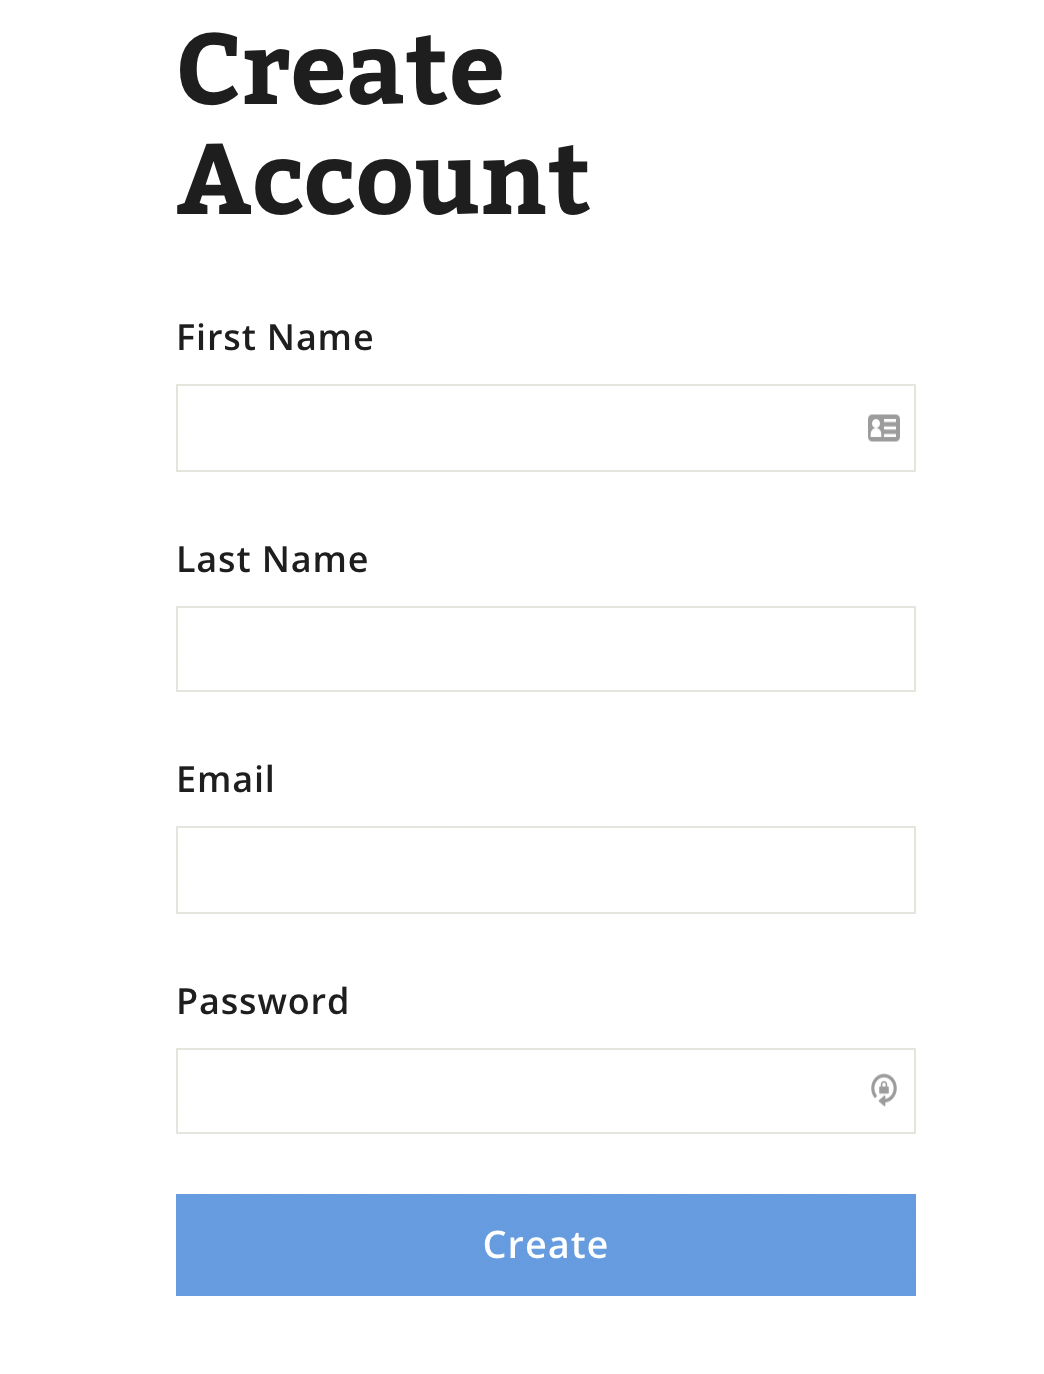Click the white Create text on the button
This screenshot has width=1044, height=1374.
click(x=545, y=1245)
